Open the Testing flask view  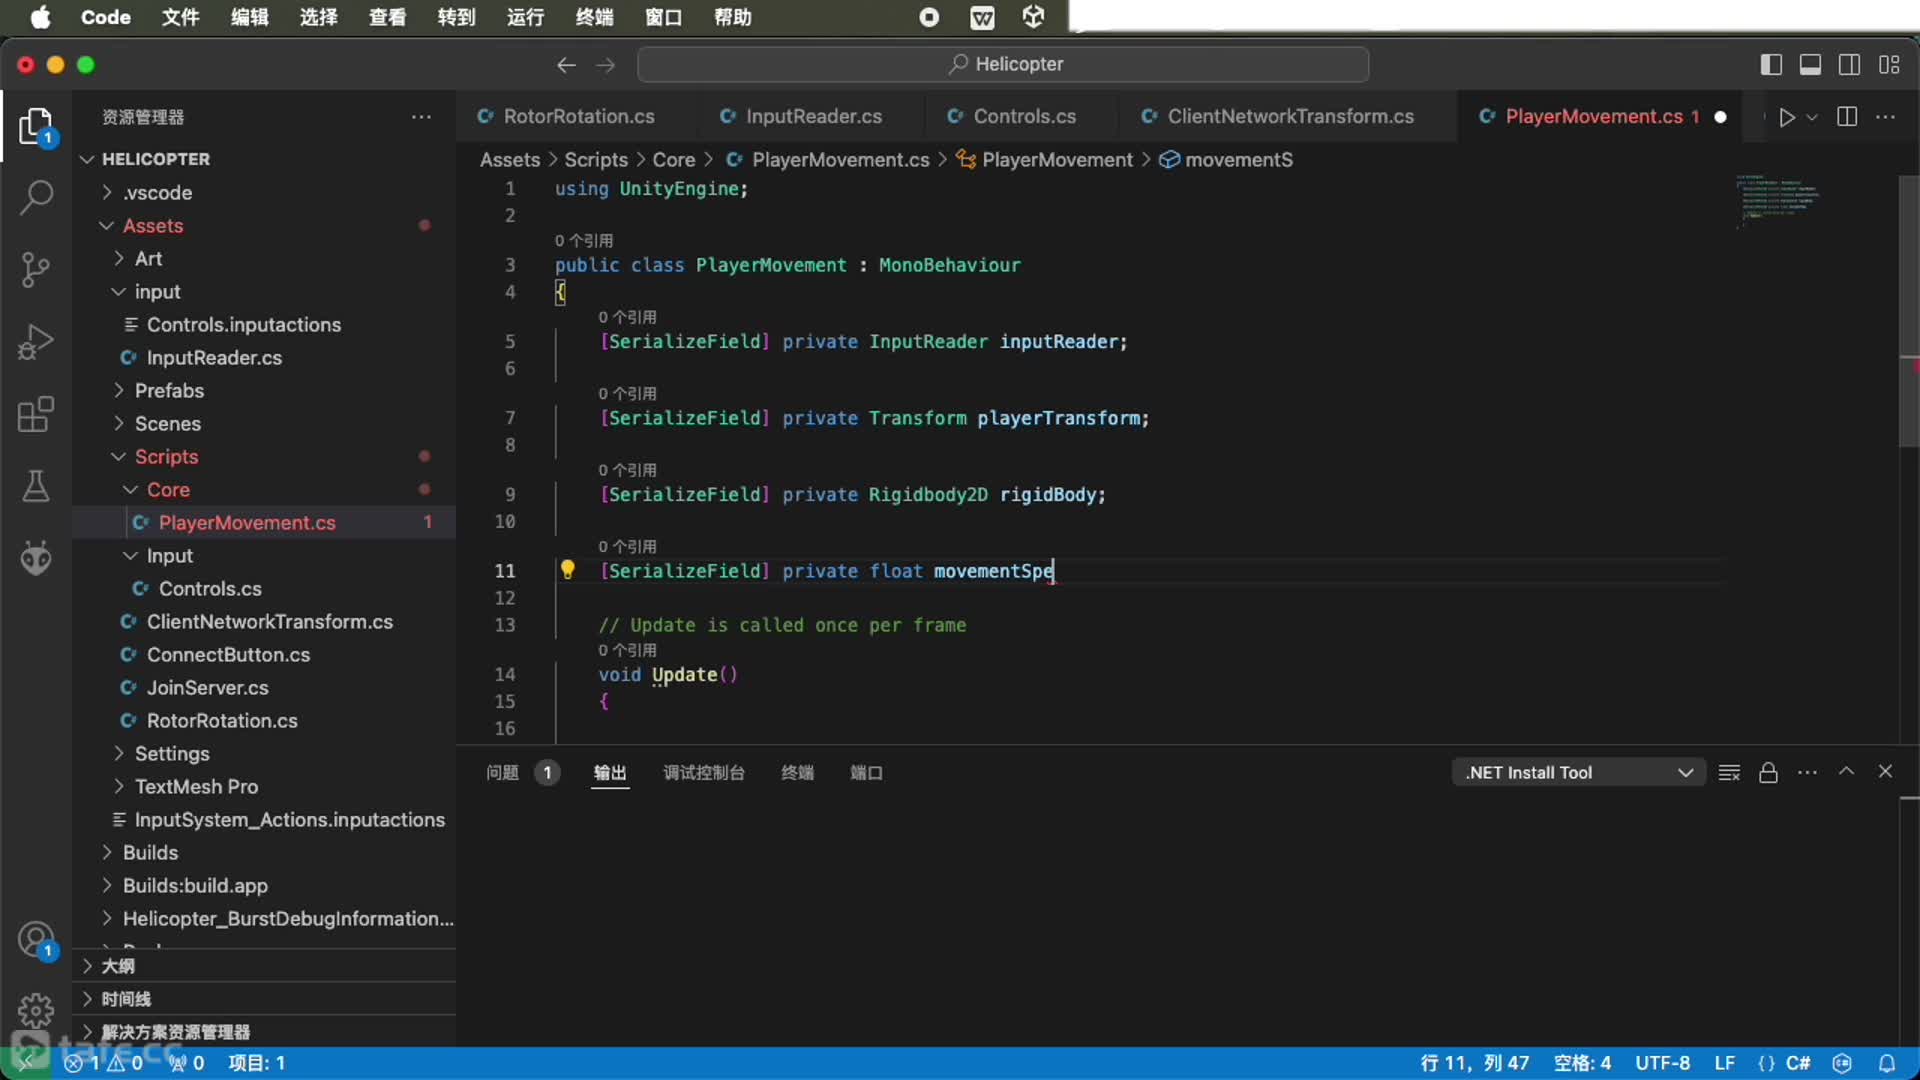pyautogui.click(x=36, y=486)
